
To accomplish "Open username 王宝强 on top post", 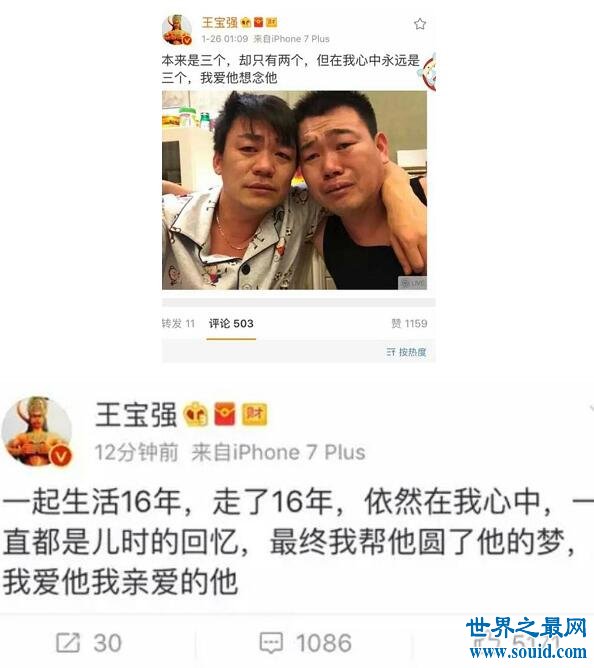I will [x=219, y=22].
